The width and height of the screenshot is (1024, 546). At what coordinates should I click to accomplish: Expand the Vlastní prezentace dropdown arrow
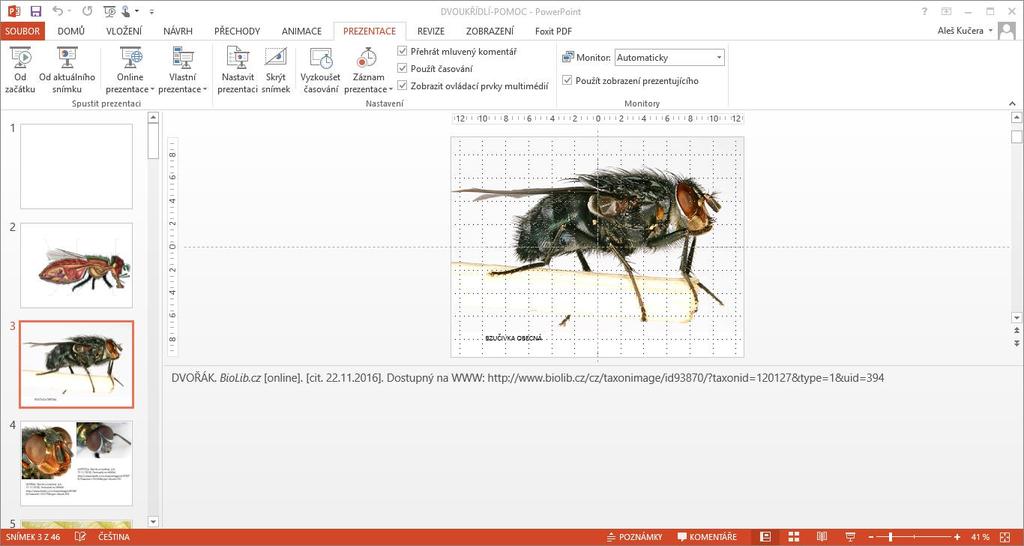[x=204, y=90]
